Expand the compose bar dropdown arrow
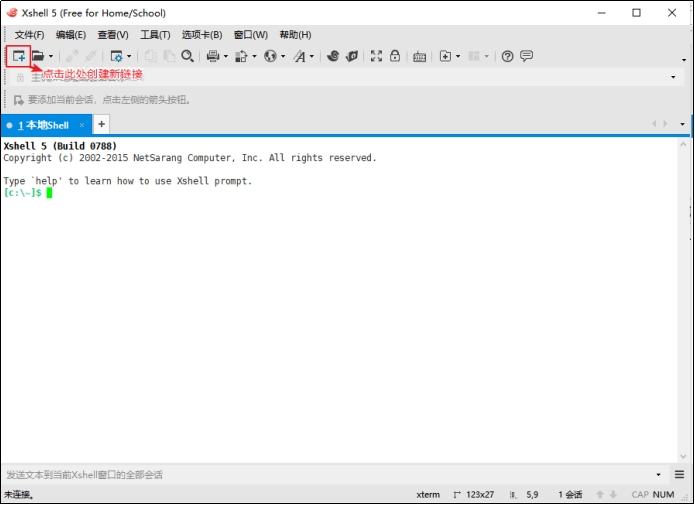The image size is (695, 505). pos(659,475)
